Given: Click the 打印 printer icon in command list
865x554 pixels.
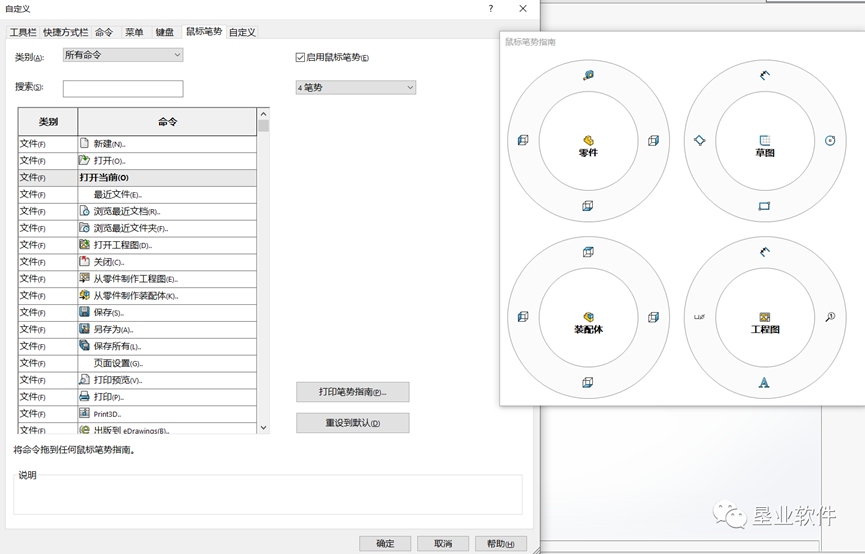Looking at the screenshot, I should 85,397.
